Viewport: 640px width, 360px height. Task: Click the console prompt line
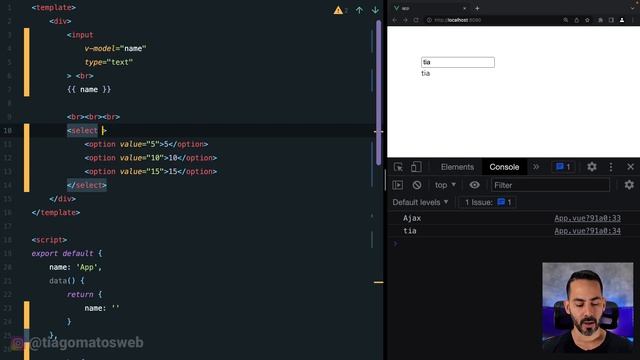pyautogui.click(x=513, y=244)
